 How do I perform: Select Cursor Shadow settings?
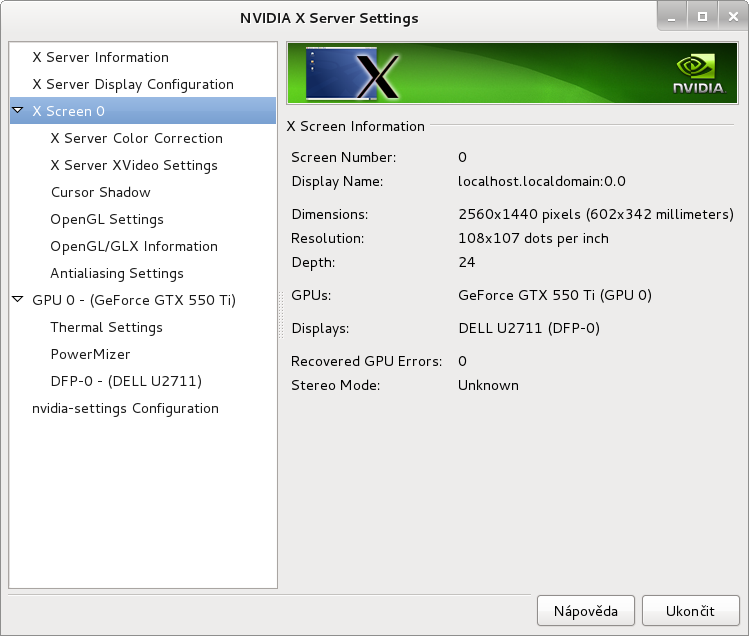101,192
